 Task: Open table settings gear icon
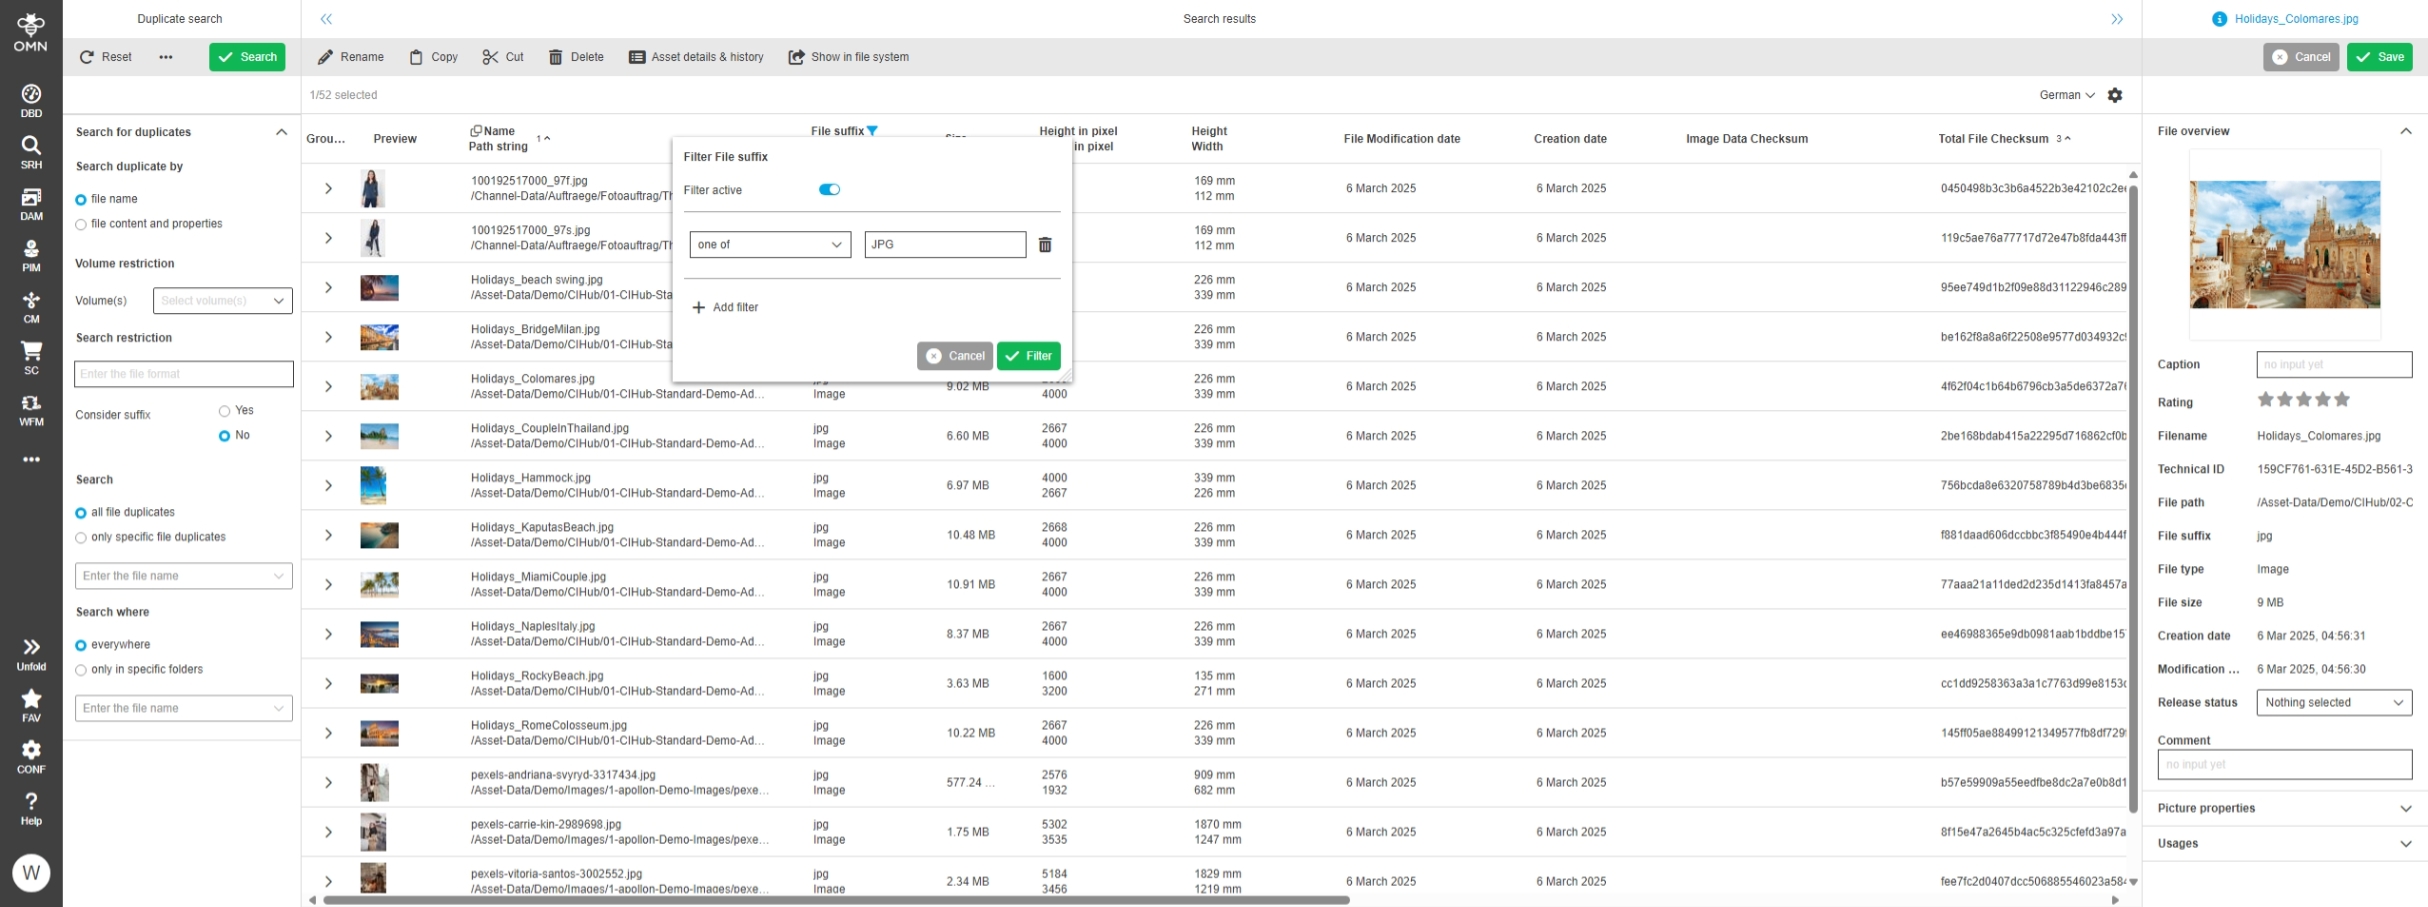pyautogui.click(x=2115, y=95)
